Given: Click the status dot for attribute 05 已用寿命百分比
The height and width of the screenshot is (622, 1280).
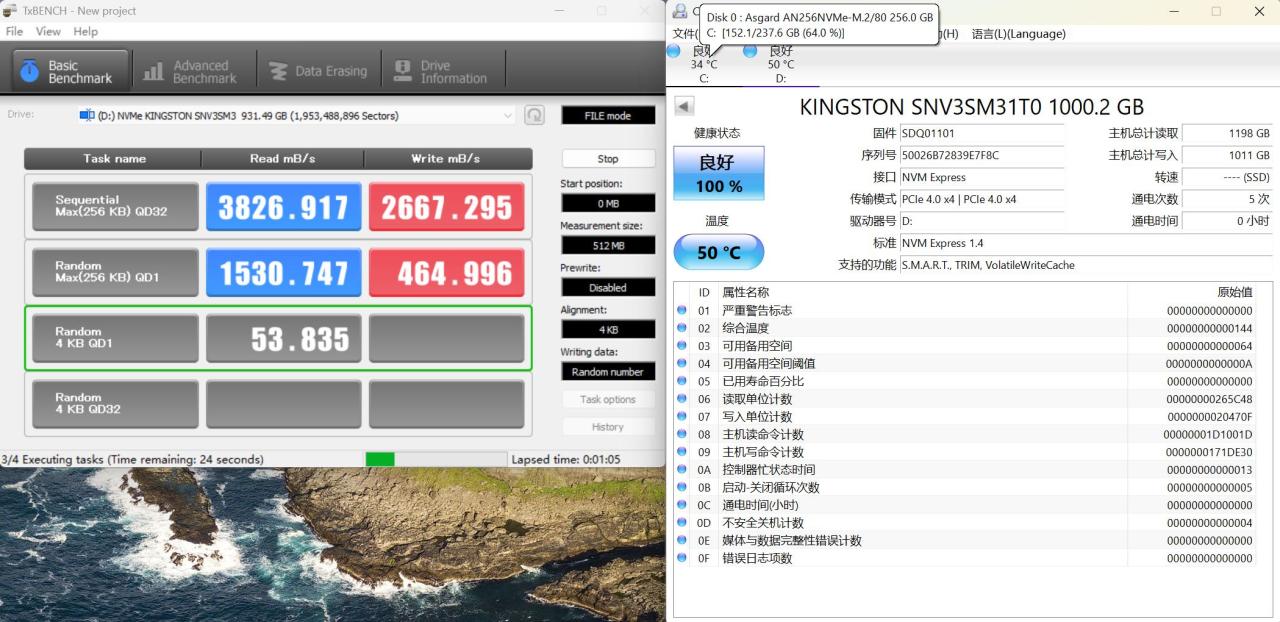Looking at the screenshot, I should [x=682, y=381].
